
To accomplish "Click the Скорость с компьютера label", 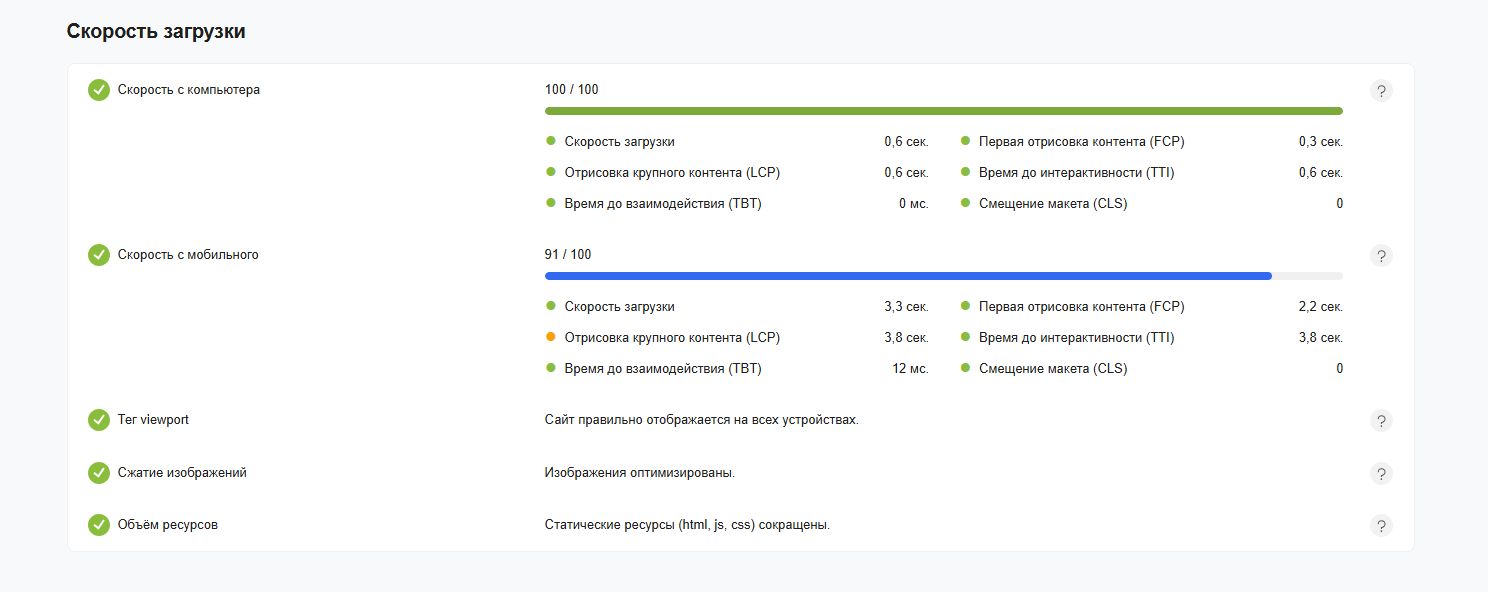I will 189,90.
